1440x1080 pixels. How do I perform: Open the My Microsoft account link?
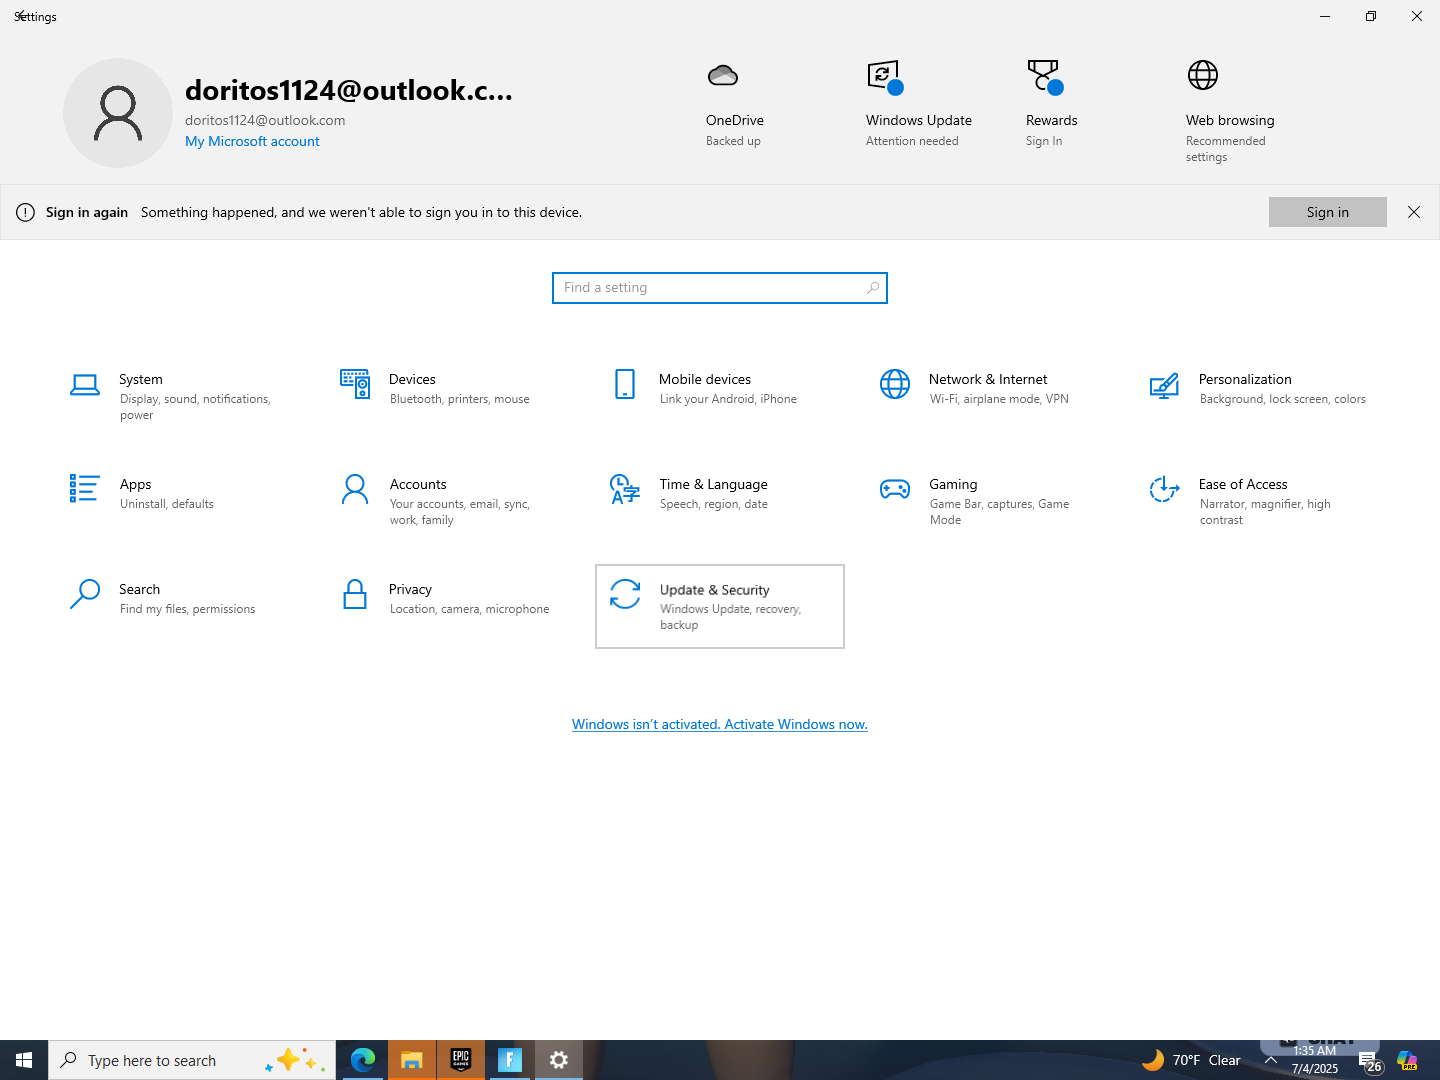[x=252, y=141]
